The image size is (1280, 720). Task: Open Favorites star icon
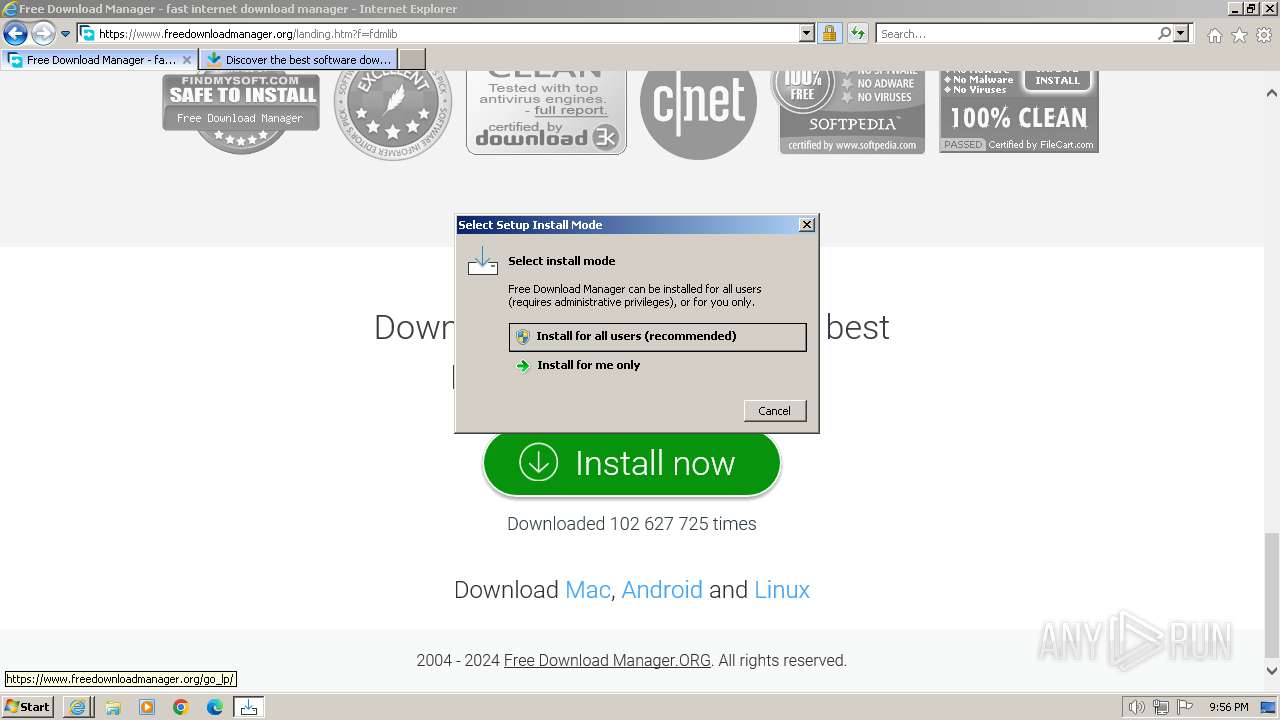pyautogui.click(x=1239, y=35)
